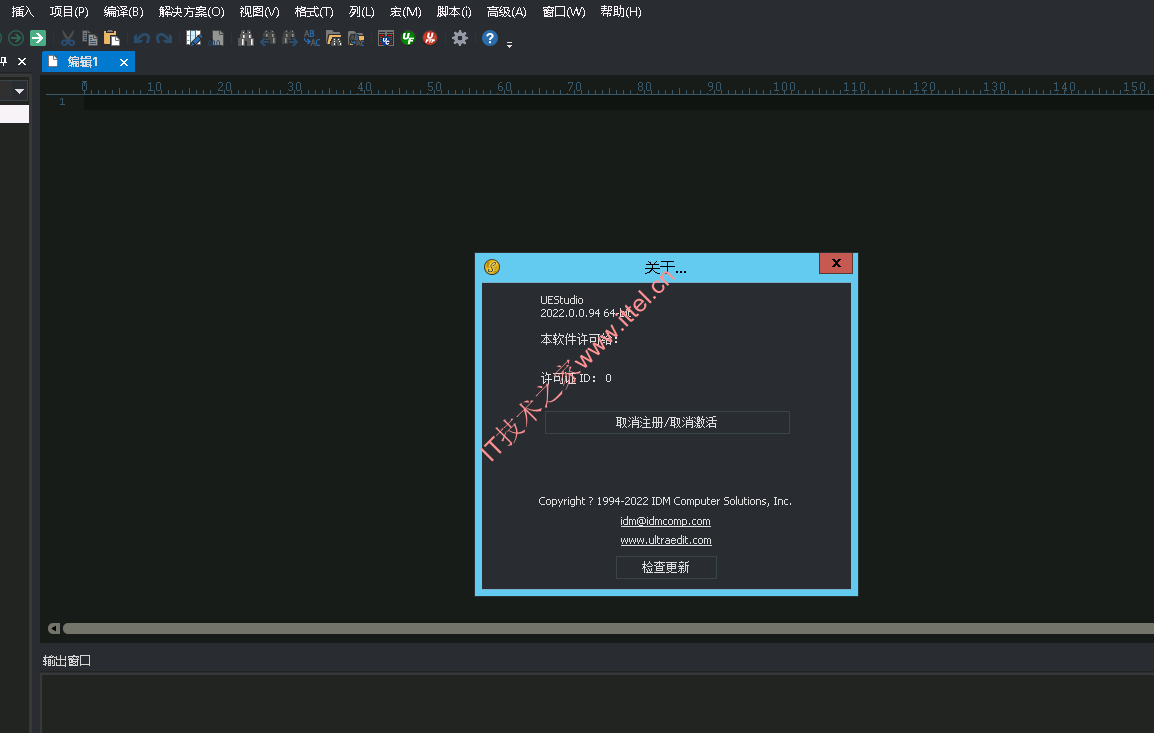This screenshot has width=1154, height=733.
Task: Open Find in Files folder icon
Action: [x=334, y=38]
